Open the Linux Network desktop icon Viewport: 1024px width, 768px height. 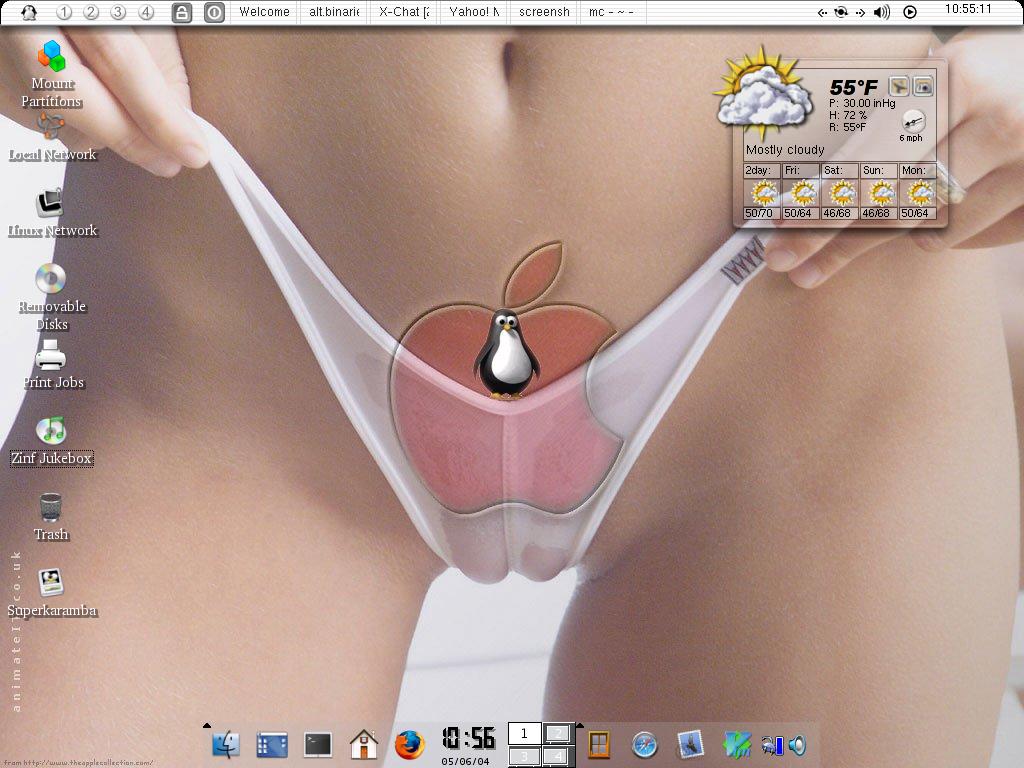(x=50, y=203)
